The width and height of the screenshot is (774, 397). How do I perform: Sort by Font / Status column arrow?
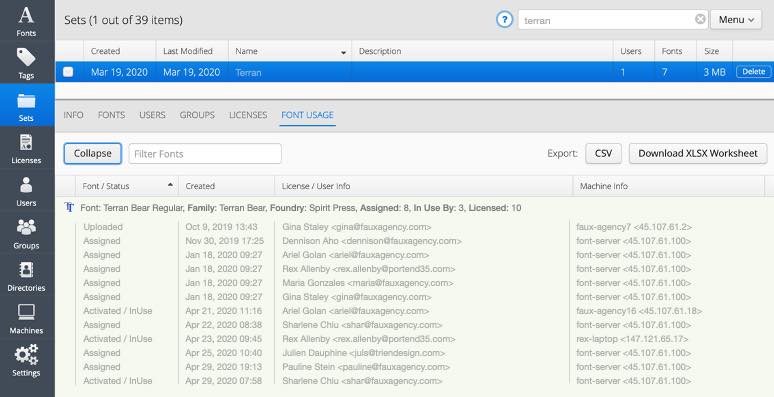tap(170, 185)
